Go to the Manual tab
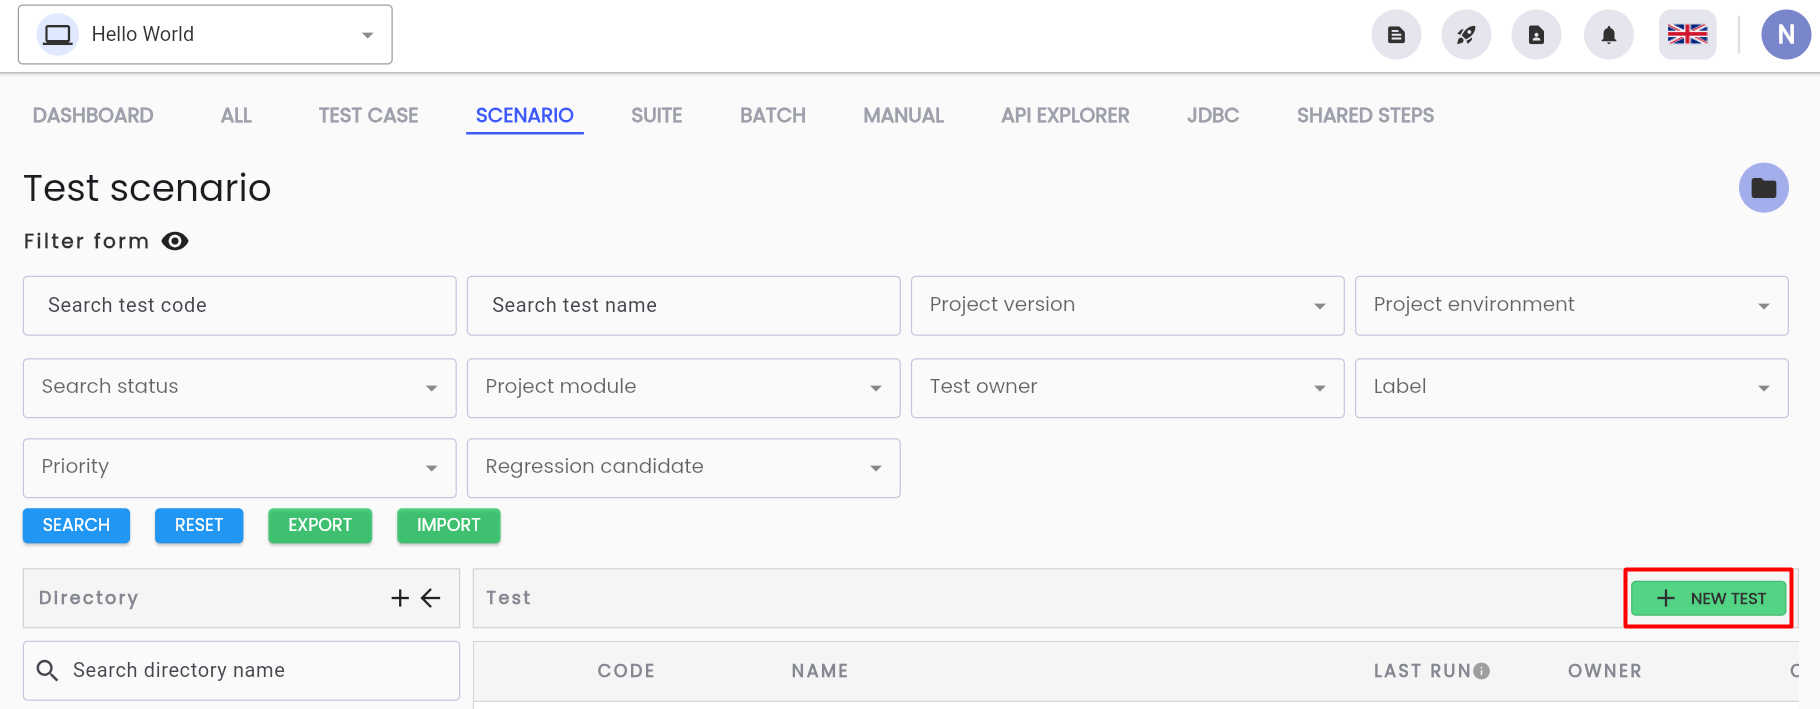1820x709 pixels. tap(904, 116)
